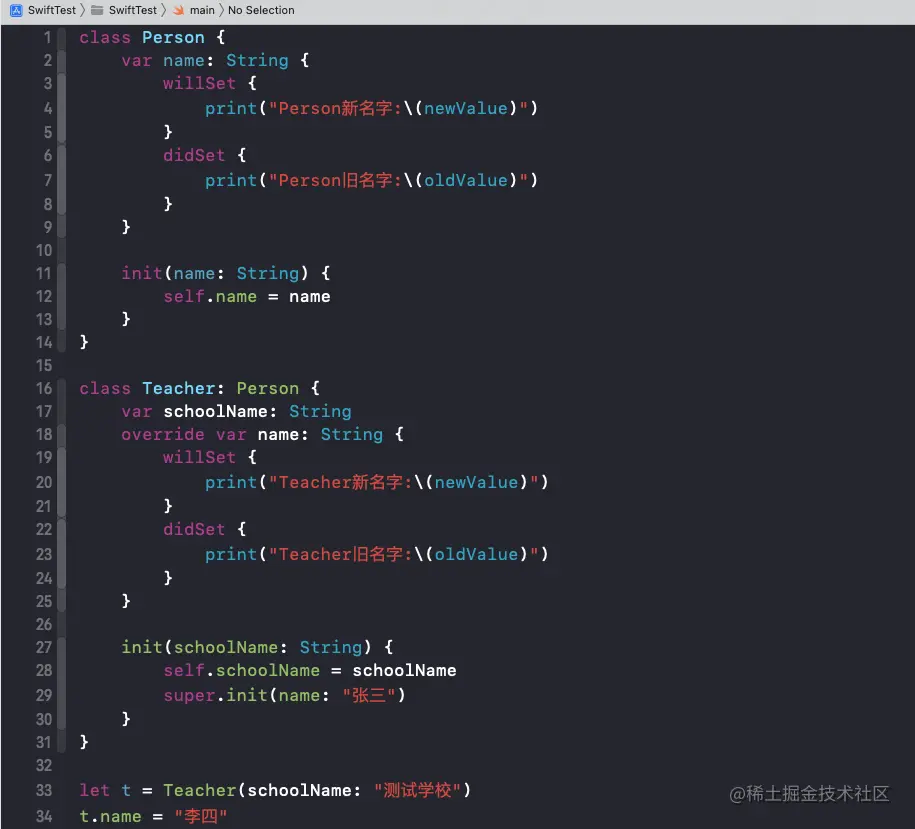The height and width of the screenshot is (829, 915).
Task: Click init(schoolName: String) on line 27
Action: pos(246,647)
